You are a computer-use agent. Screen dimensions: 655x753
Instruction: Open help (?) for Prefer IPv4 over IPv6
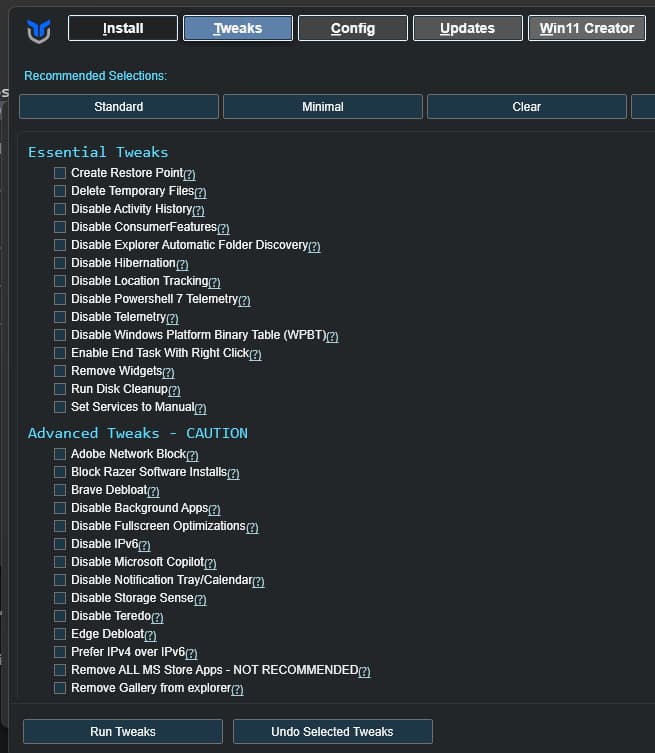click(191, 653)
